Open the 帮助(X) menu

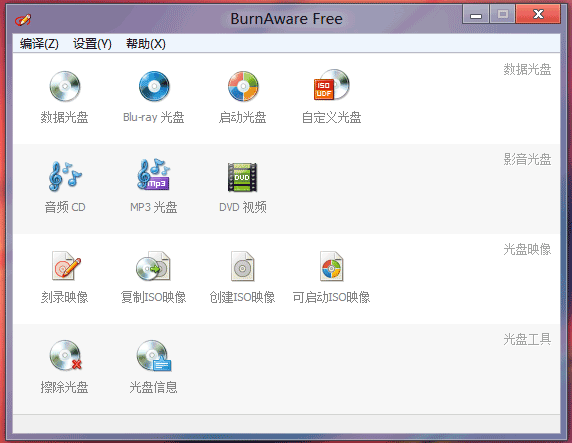pos(146,44)
